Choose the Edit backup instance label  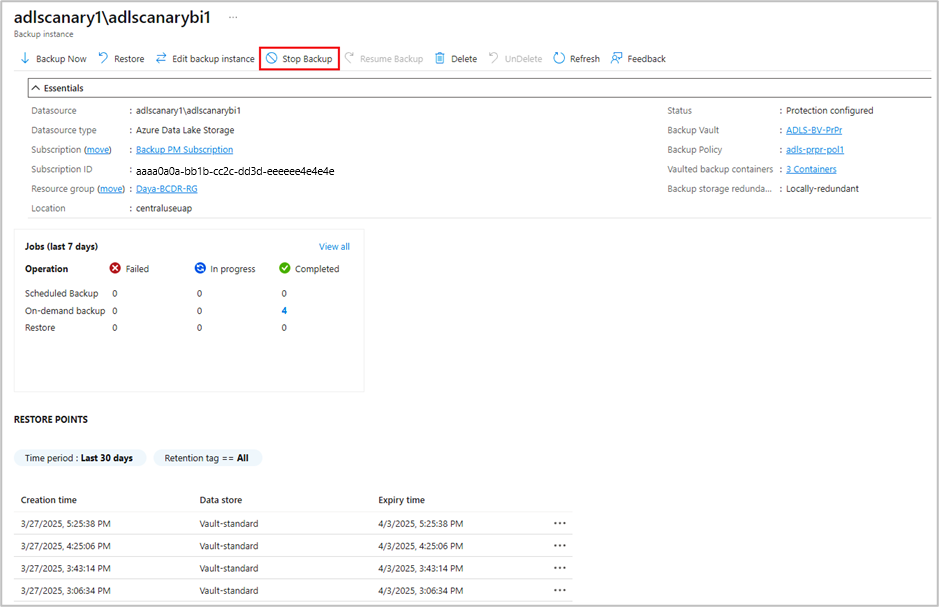tap(213, 59)
